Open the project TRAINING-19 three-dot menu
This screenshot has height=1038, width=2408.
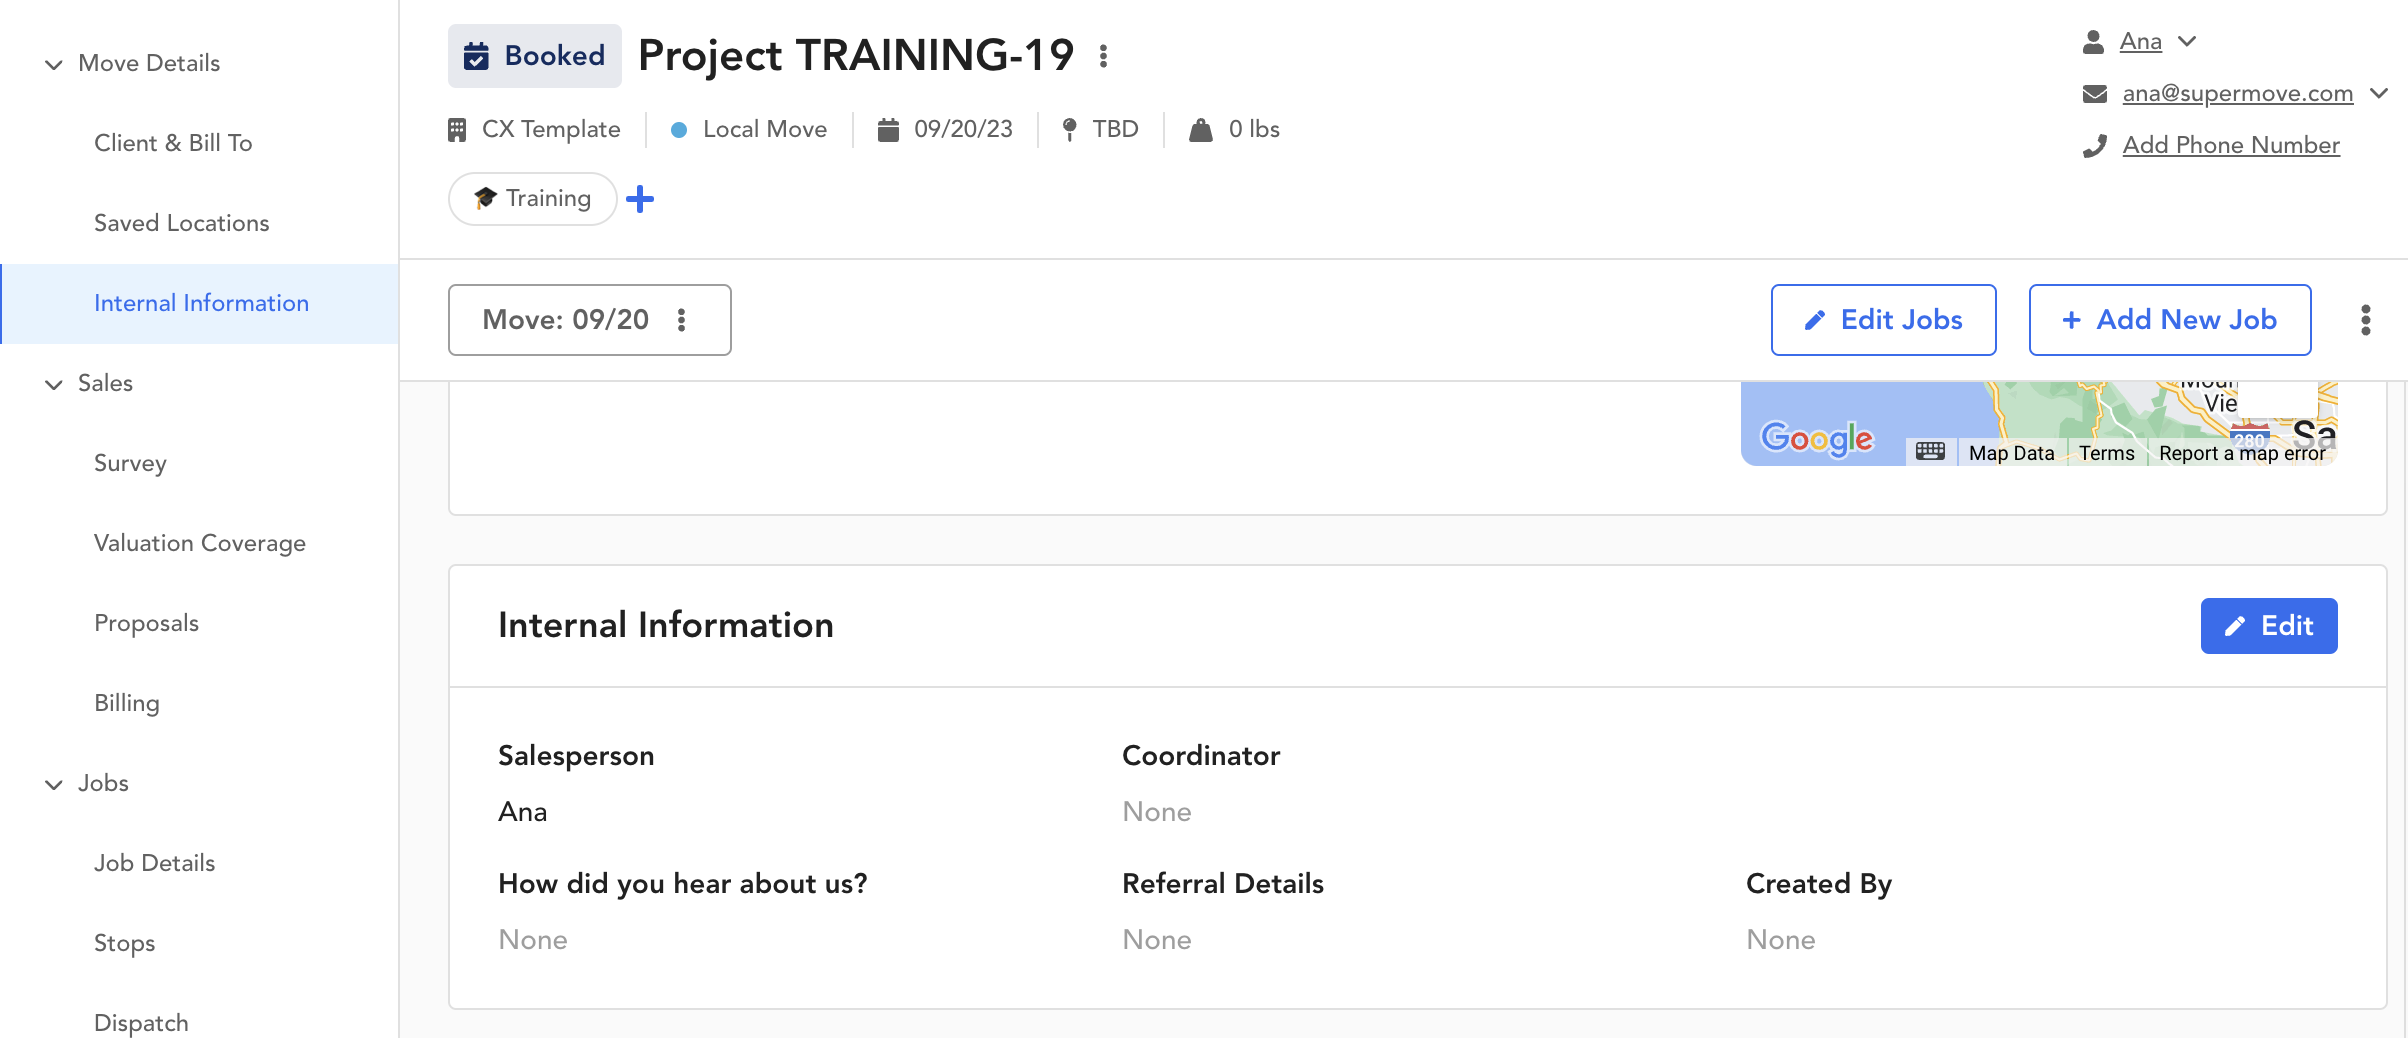tap(1103, 56)
